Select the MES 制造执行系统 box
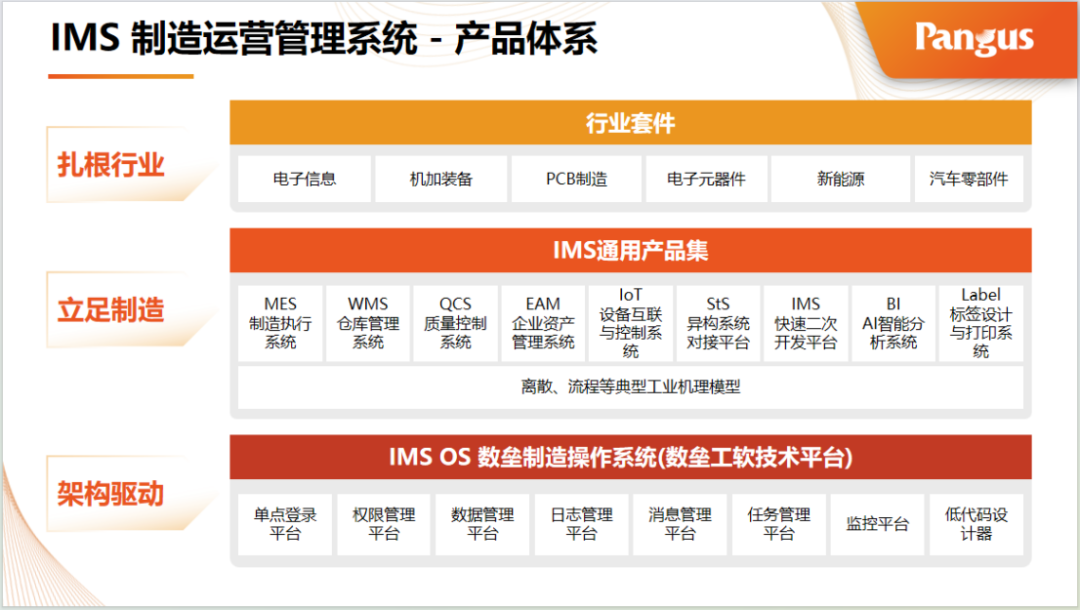Viewport: 1080px width, 610px height. pyautogui.click(x=280, y=324)
